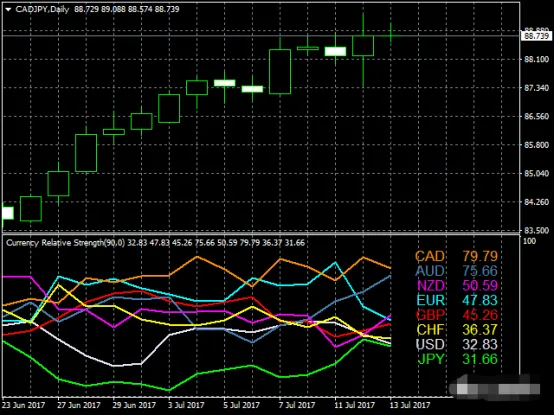Select the 88.739 current price label
The height and width of the screenshot is (416, 554).
click(x=536, y=36)
